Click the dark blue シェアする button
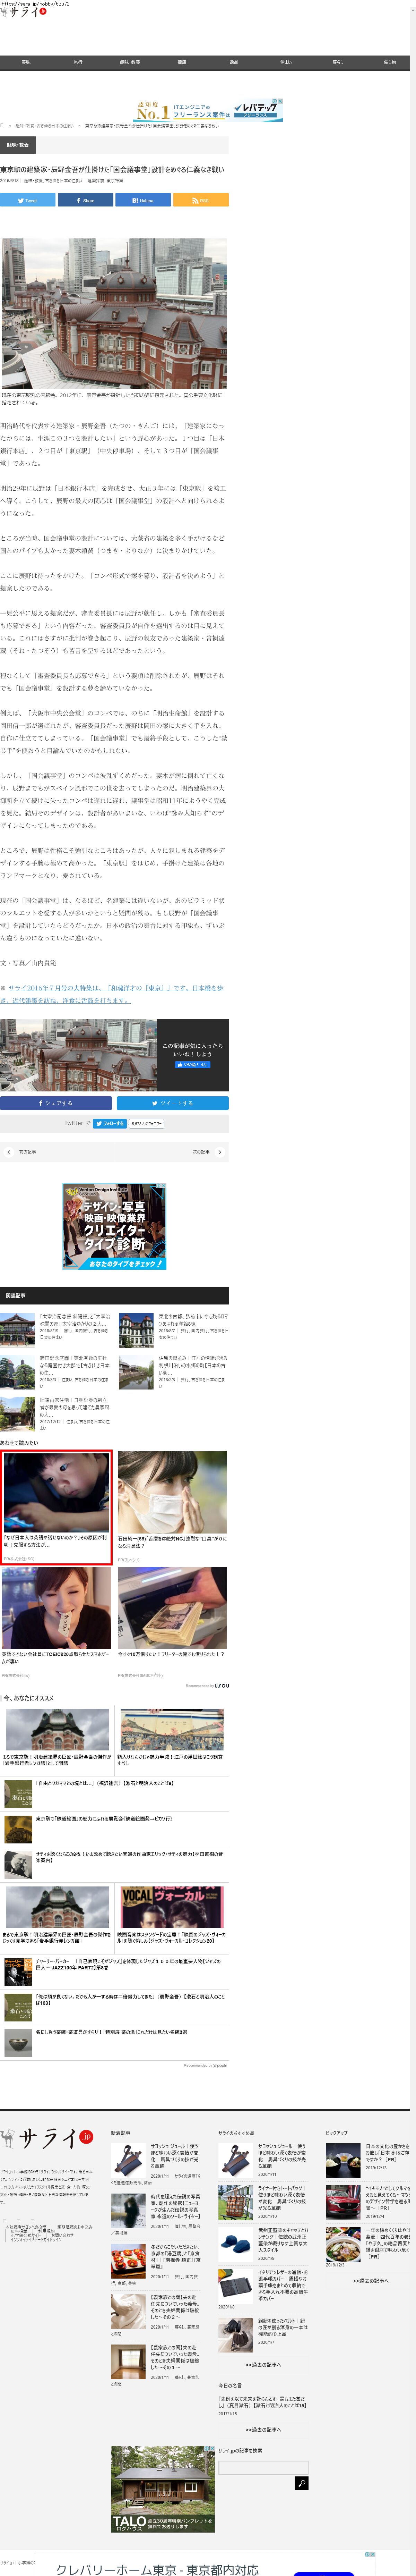The height and width of the screenshot is (2576, 416). coord(56,1103)
